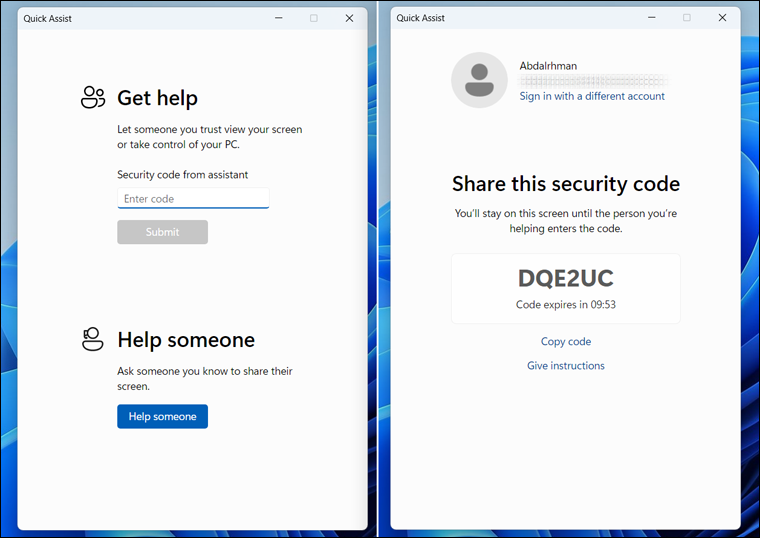Click the disabled maximize button in right window

[687, 17]
